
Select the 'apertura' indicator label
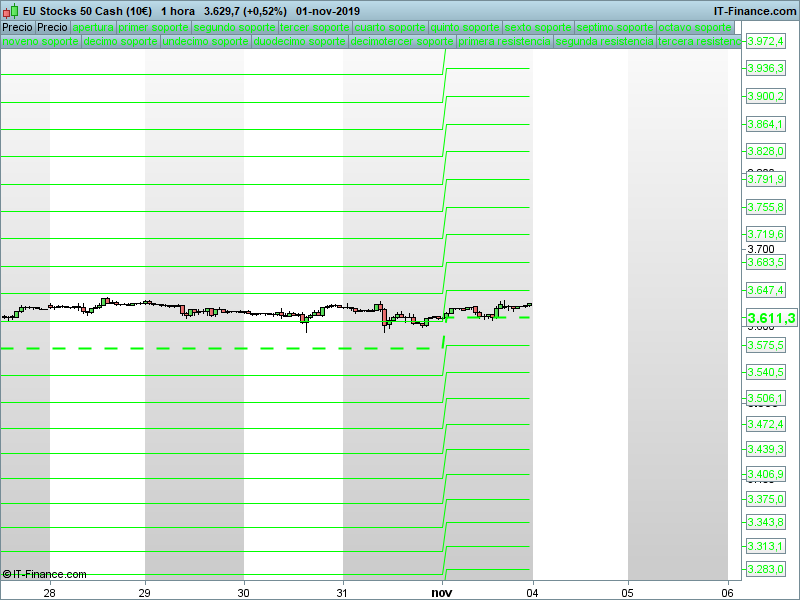click(93, 28)
